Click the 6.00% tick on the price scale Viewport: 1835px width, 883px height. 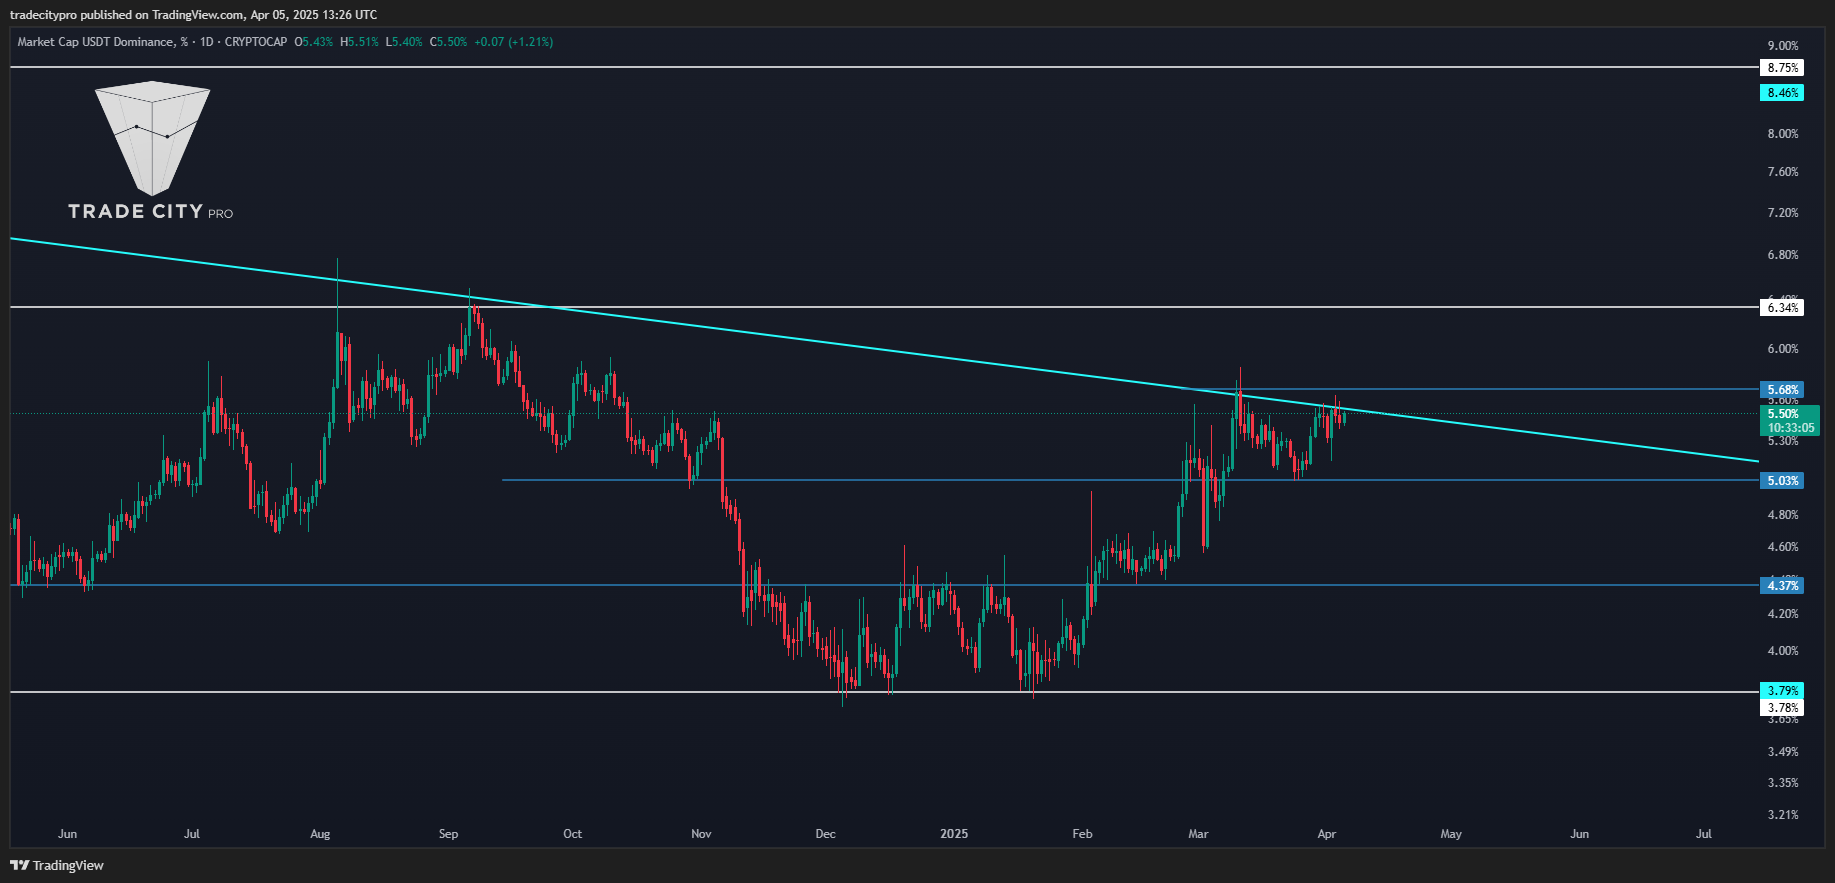click(1783, 349)
